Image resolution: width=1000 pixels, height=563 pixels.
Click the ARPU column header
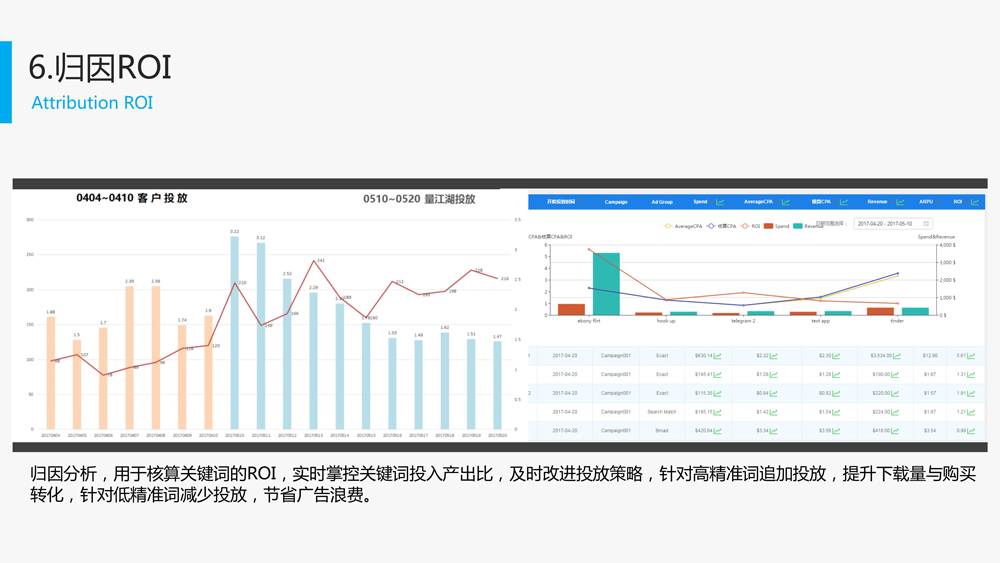[926, 202]
